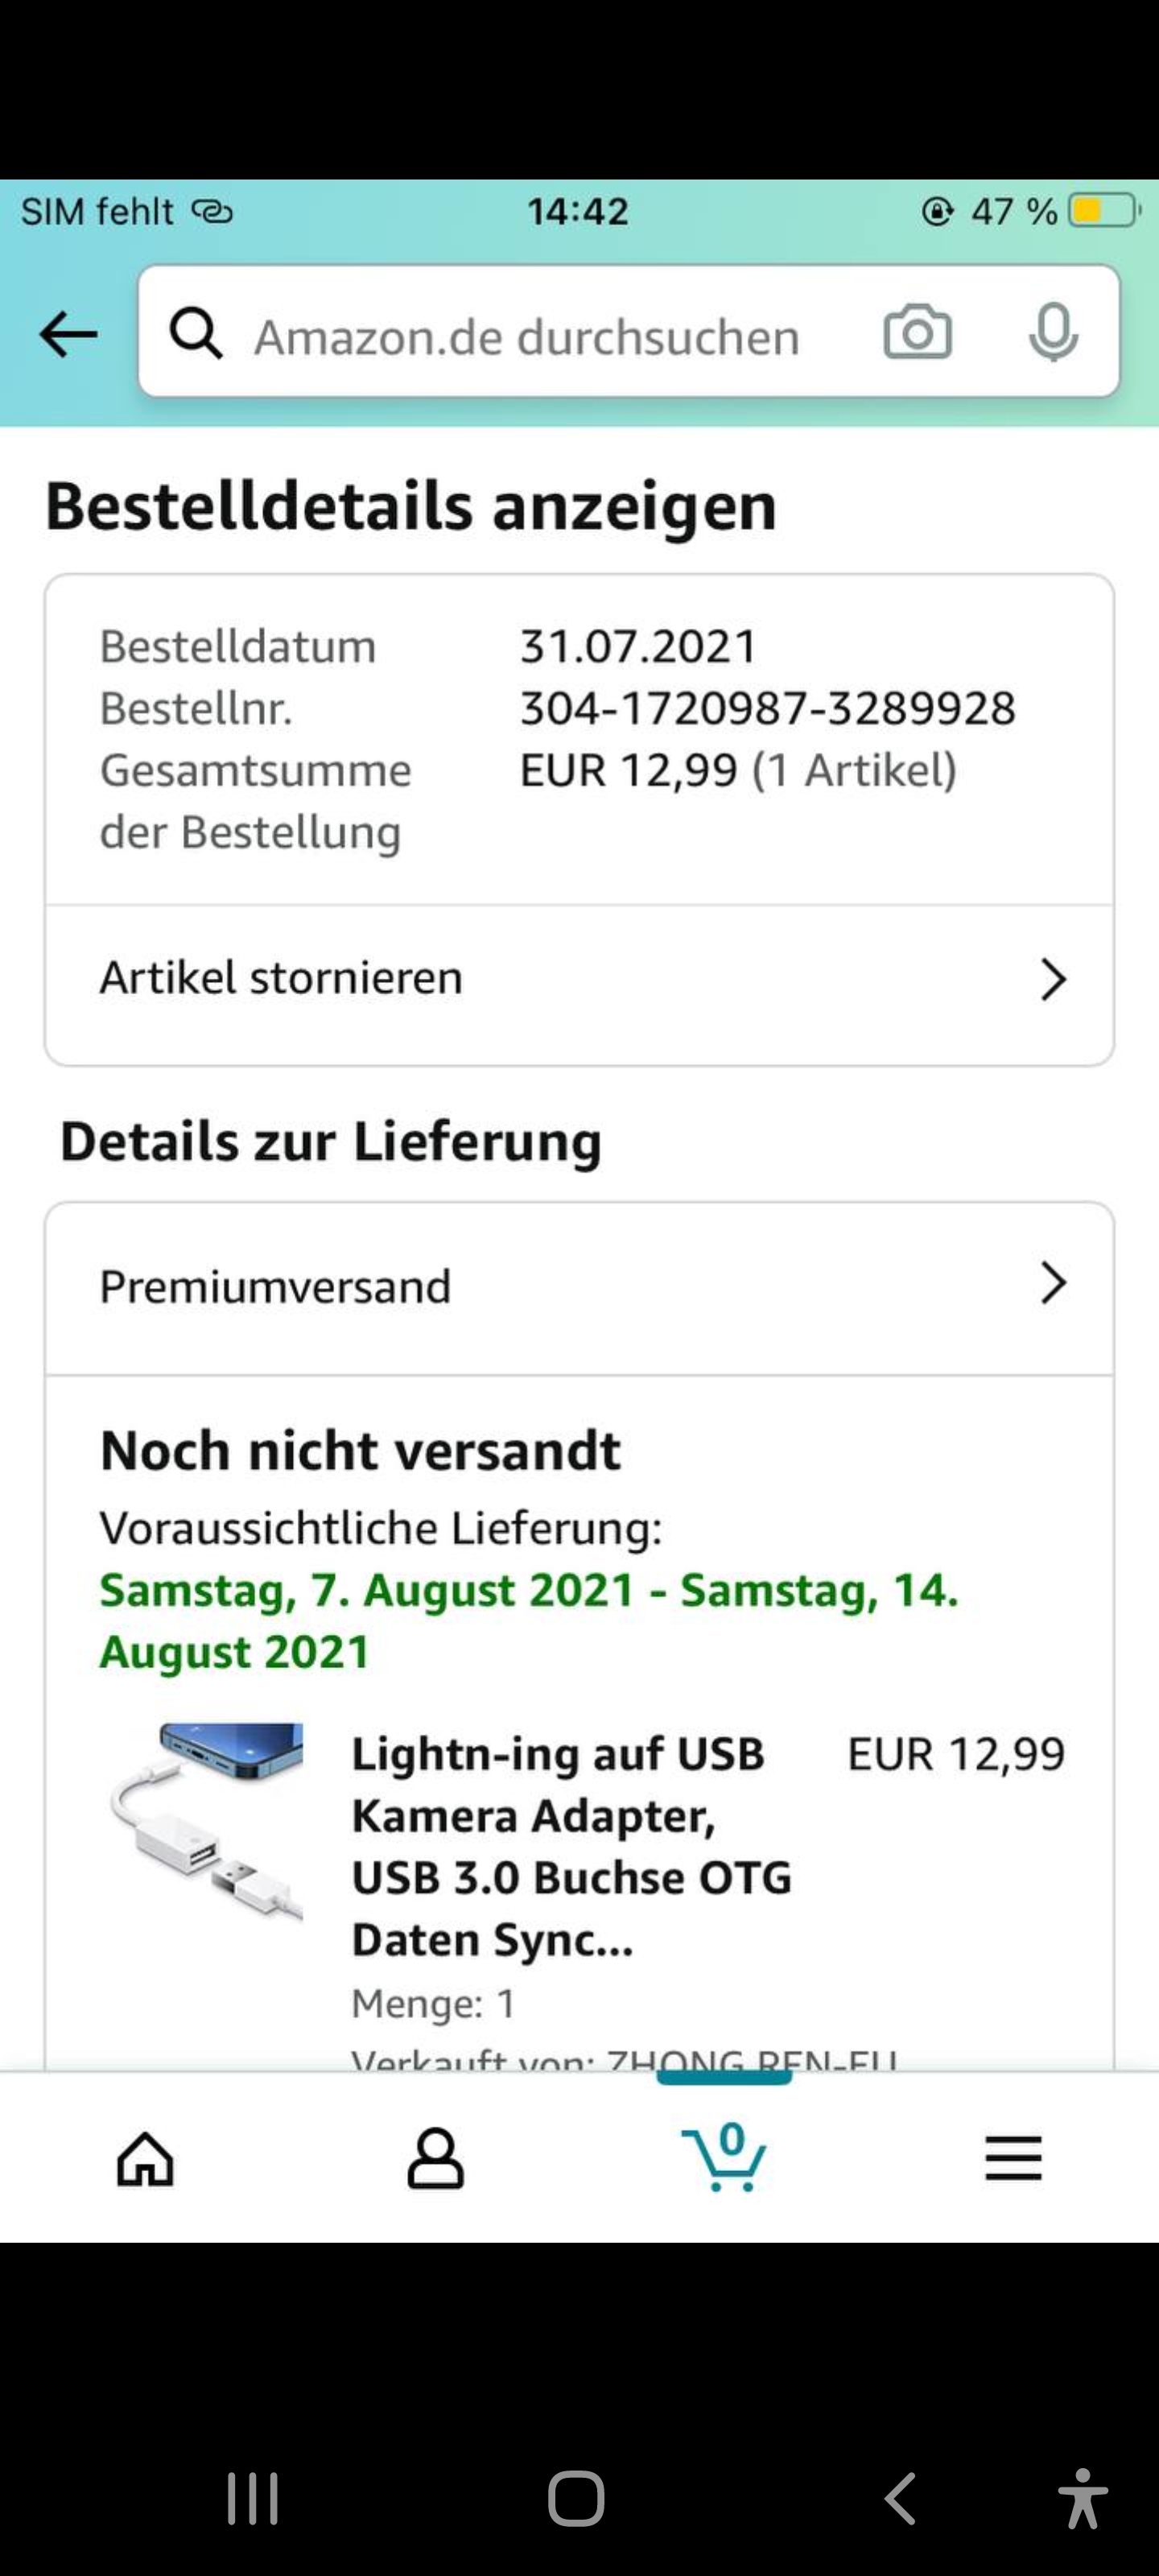Viewport: 1159px width, 2576px height.
Task: Open the hamburger menu tab
Action: 1013,2159
